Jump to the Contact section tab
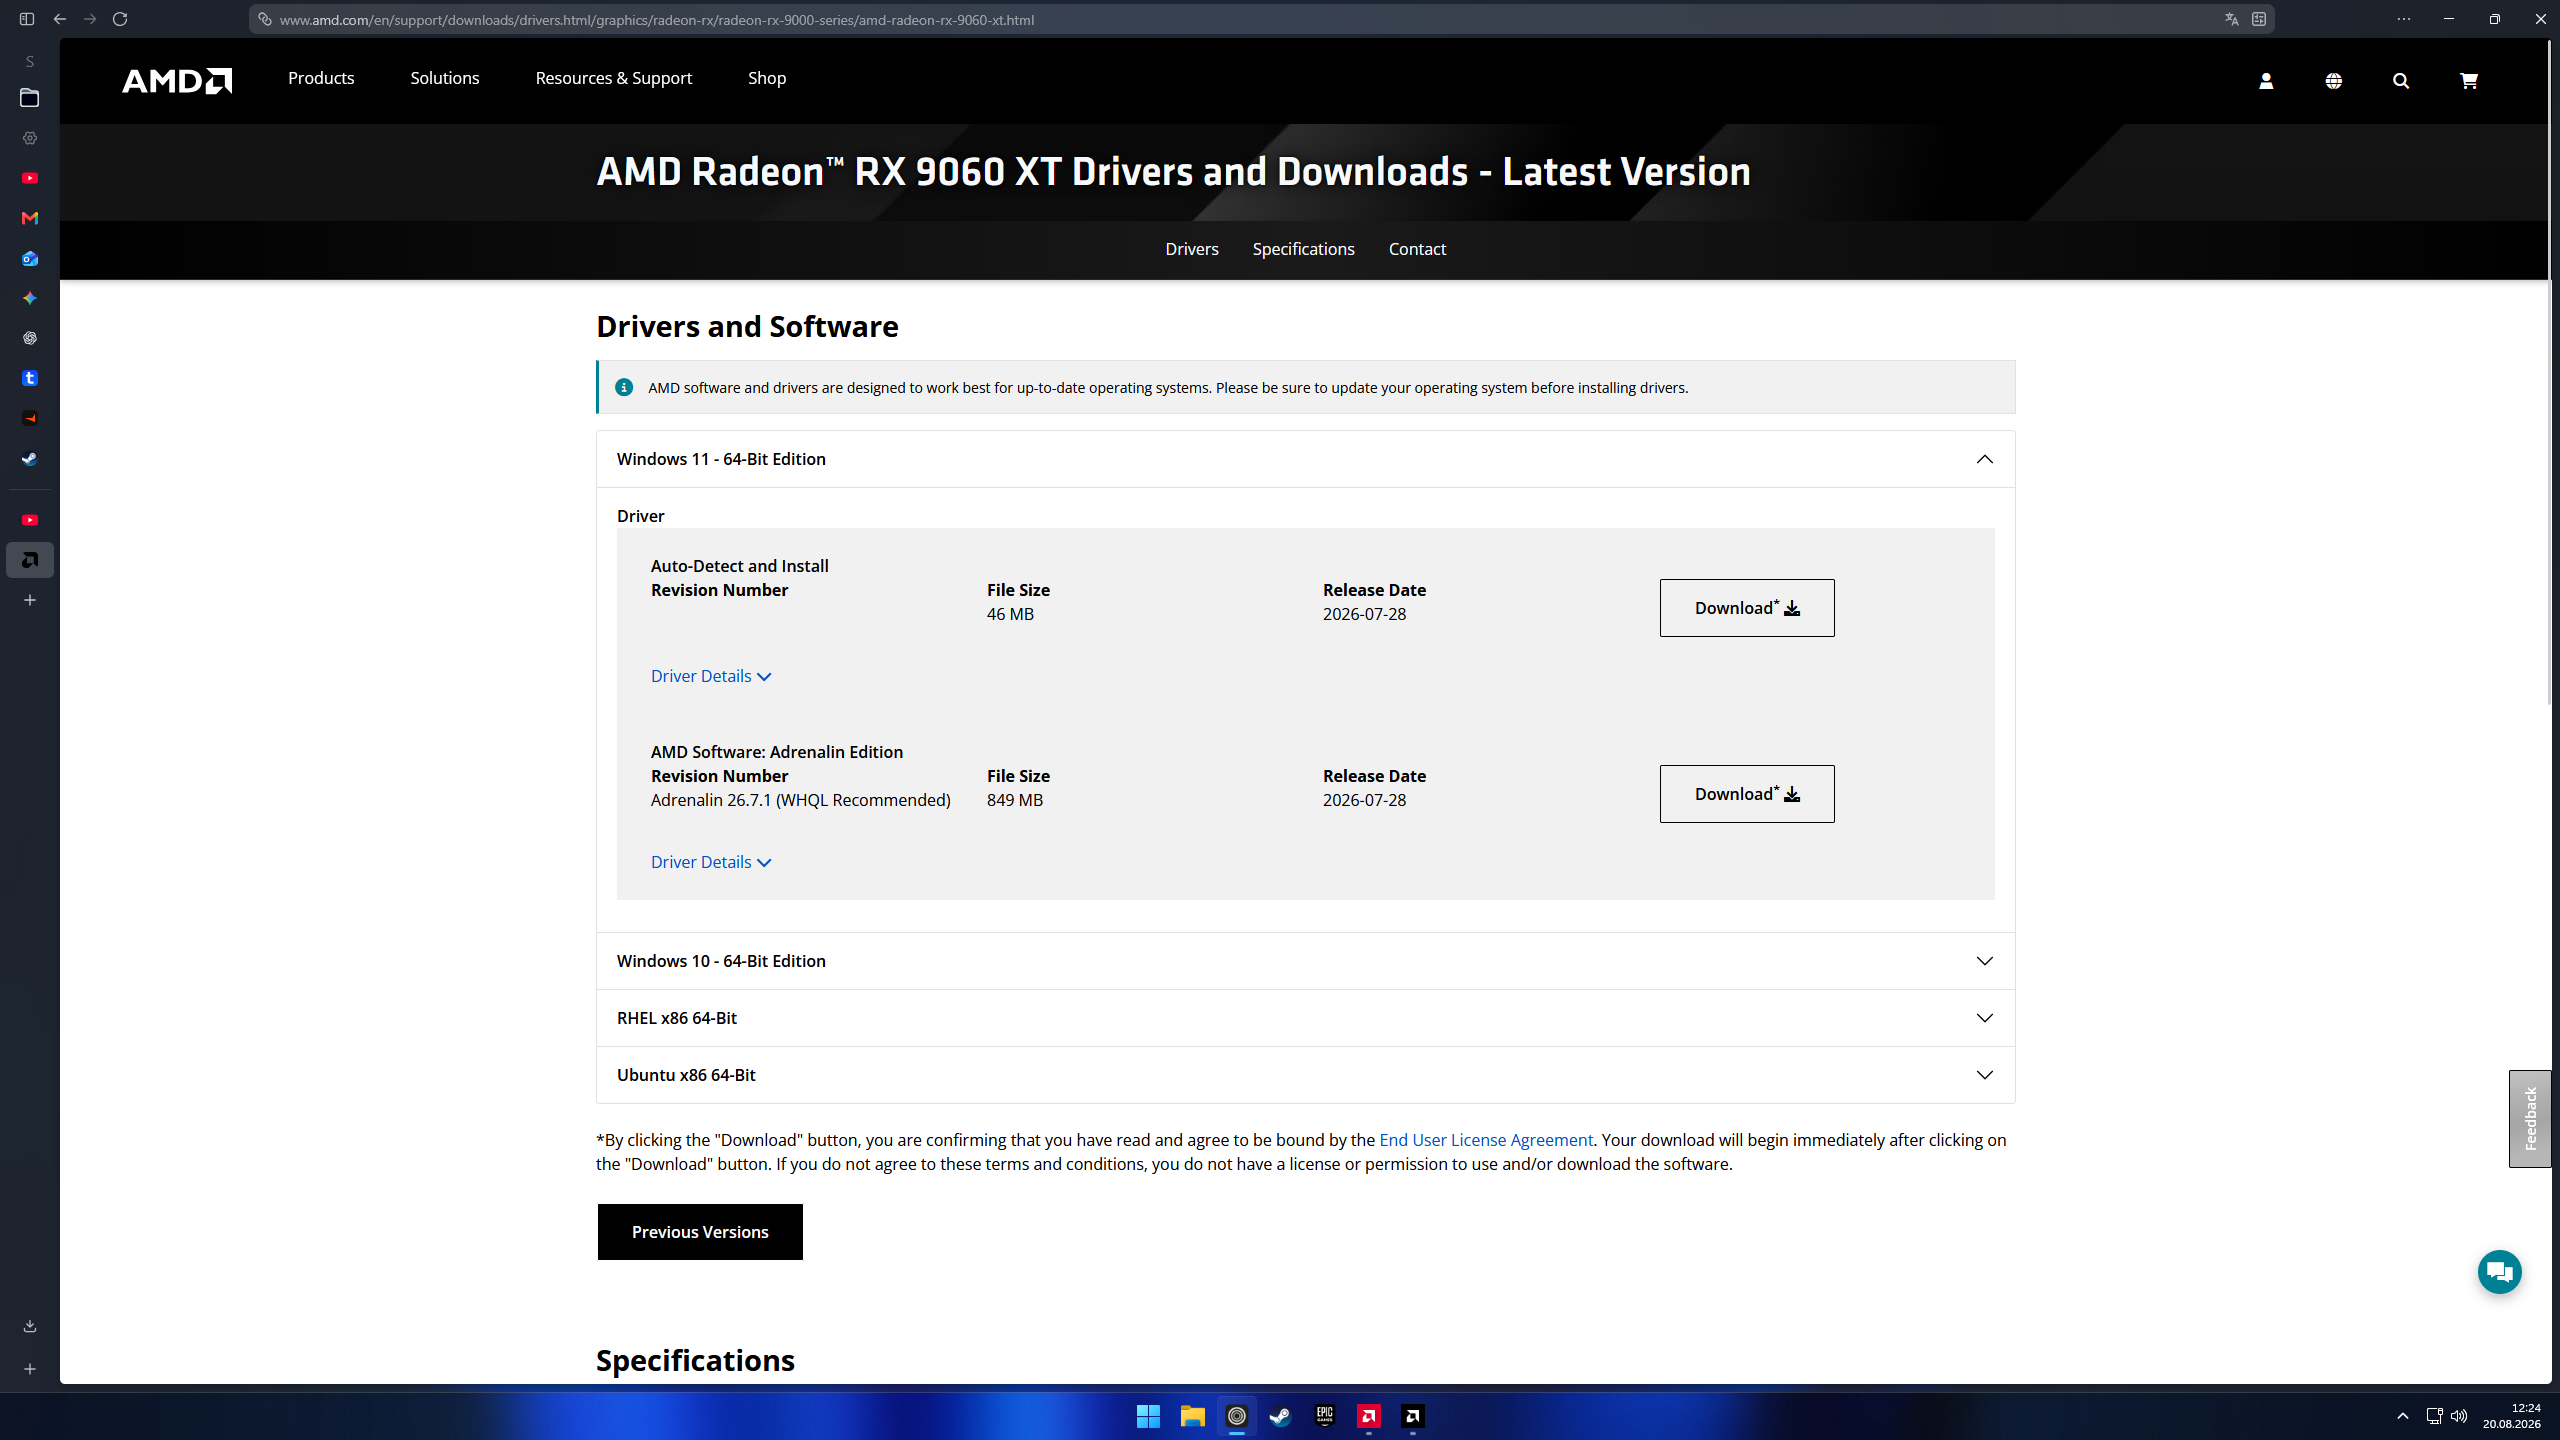The height and width of the screenshot is (1440, 2560). coord(1417,249)
